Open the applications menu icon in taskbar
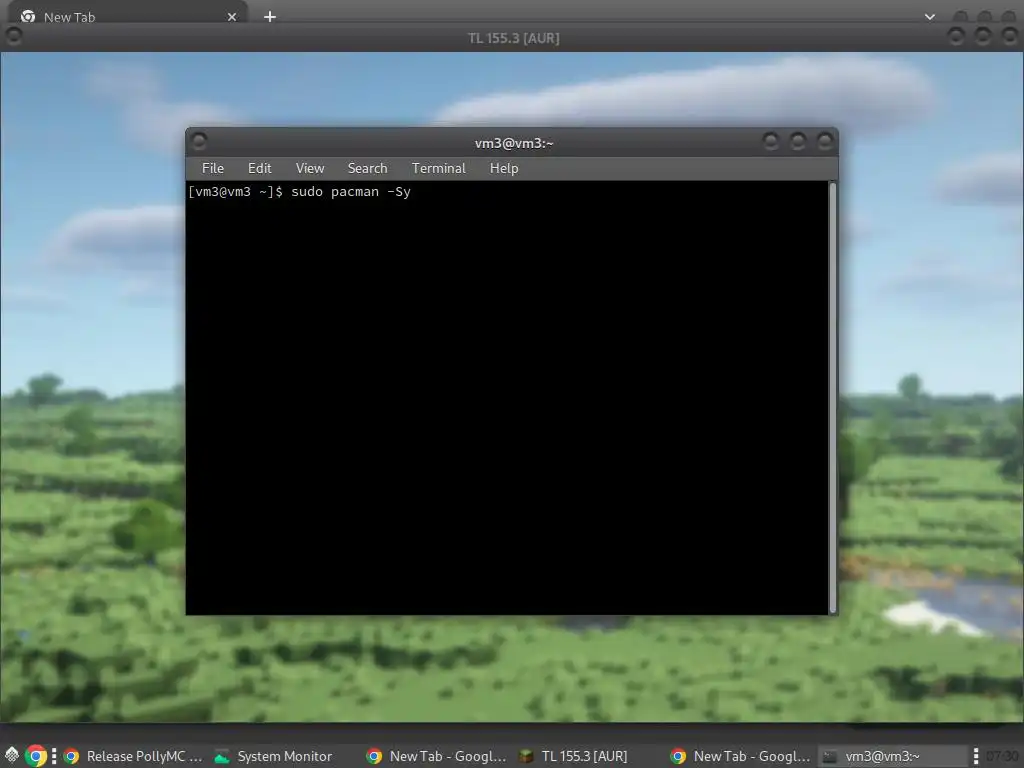The height and width of the screenshot is (768, 1024). pos(12,756)
